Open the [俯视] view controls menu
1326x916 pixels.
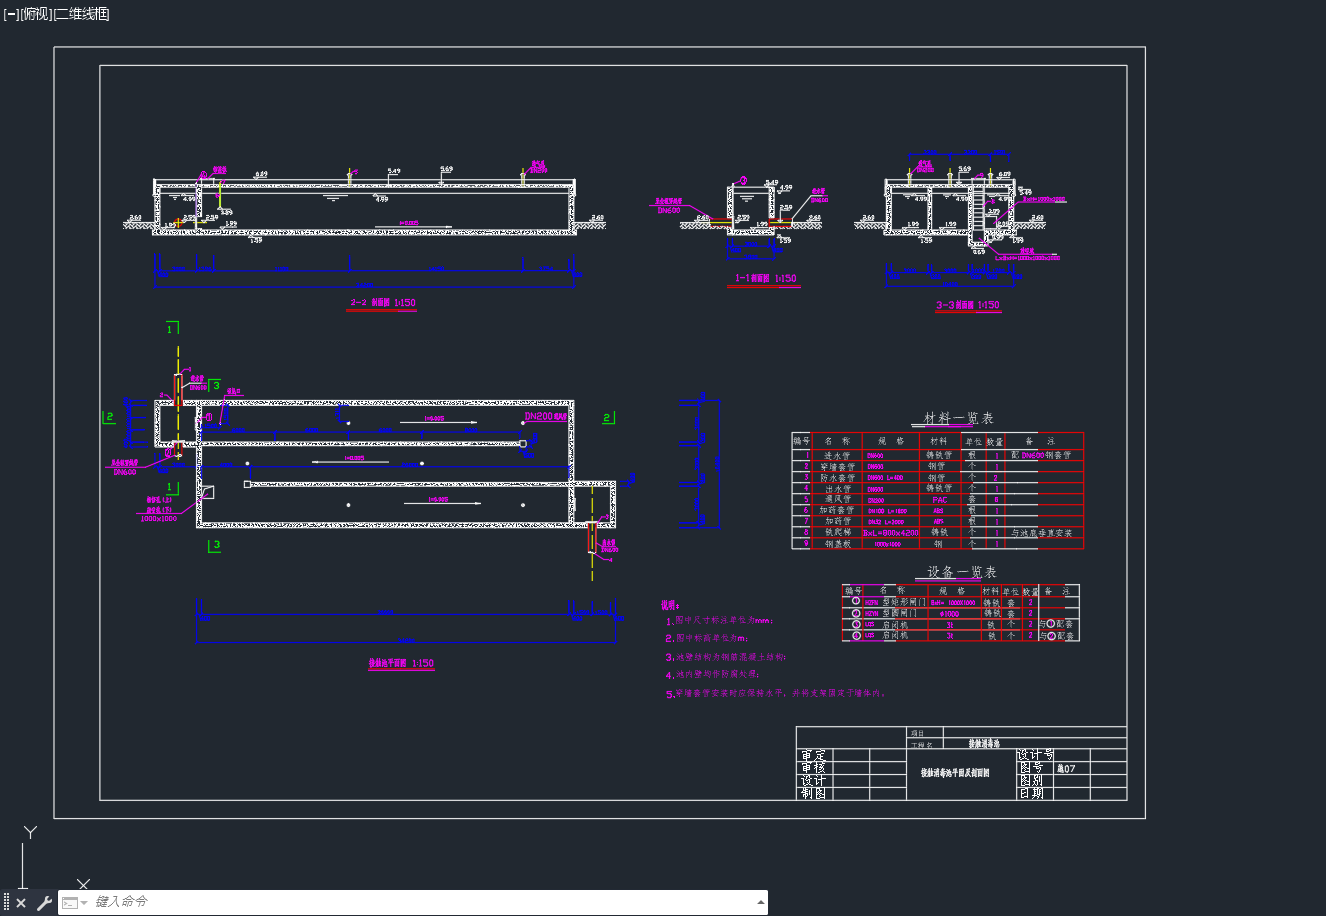click(36, 14)
